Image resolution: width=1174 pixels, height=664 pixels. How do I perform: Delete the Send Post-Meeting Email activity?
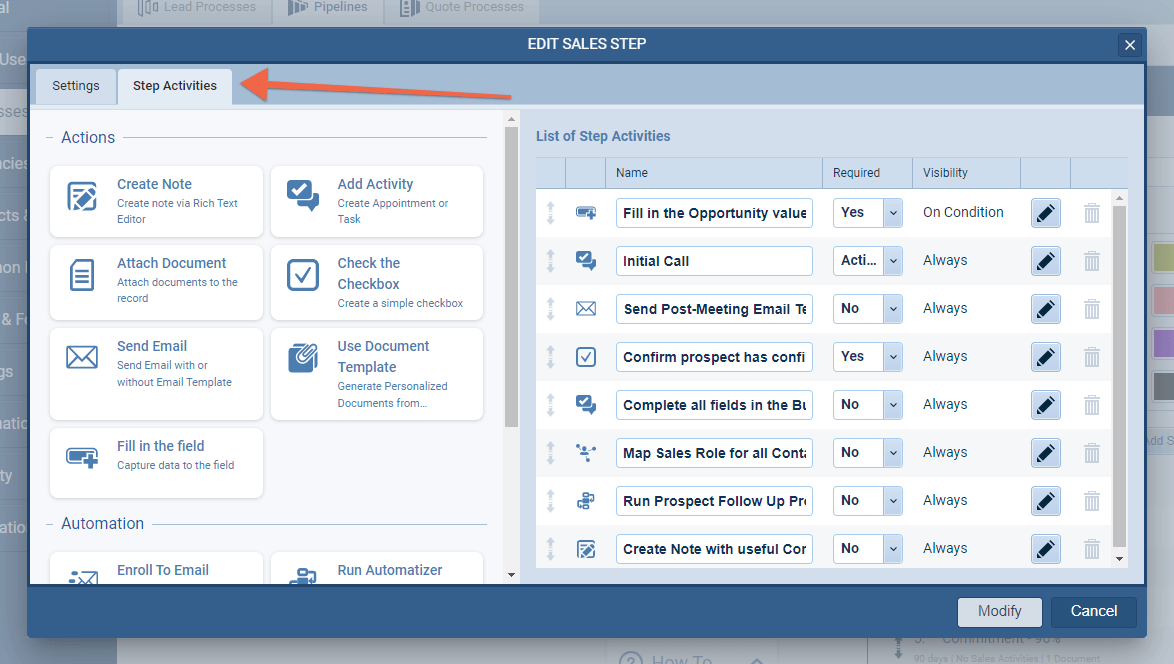[x=1092, y=309]
